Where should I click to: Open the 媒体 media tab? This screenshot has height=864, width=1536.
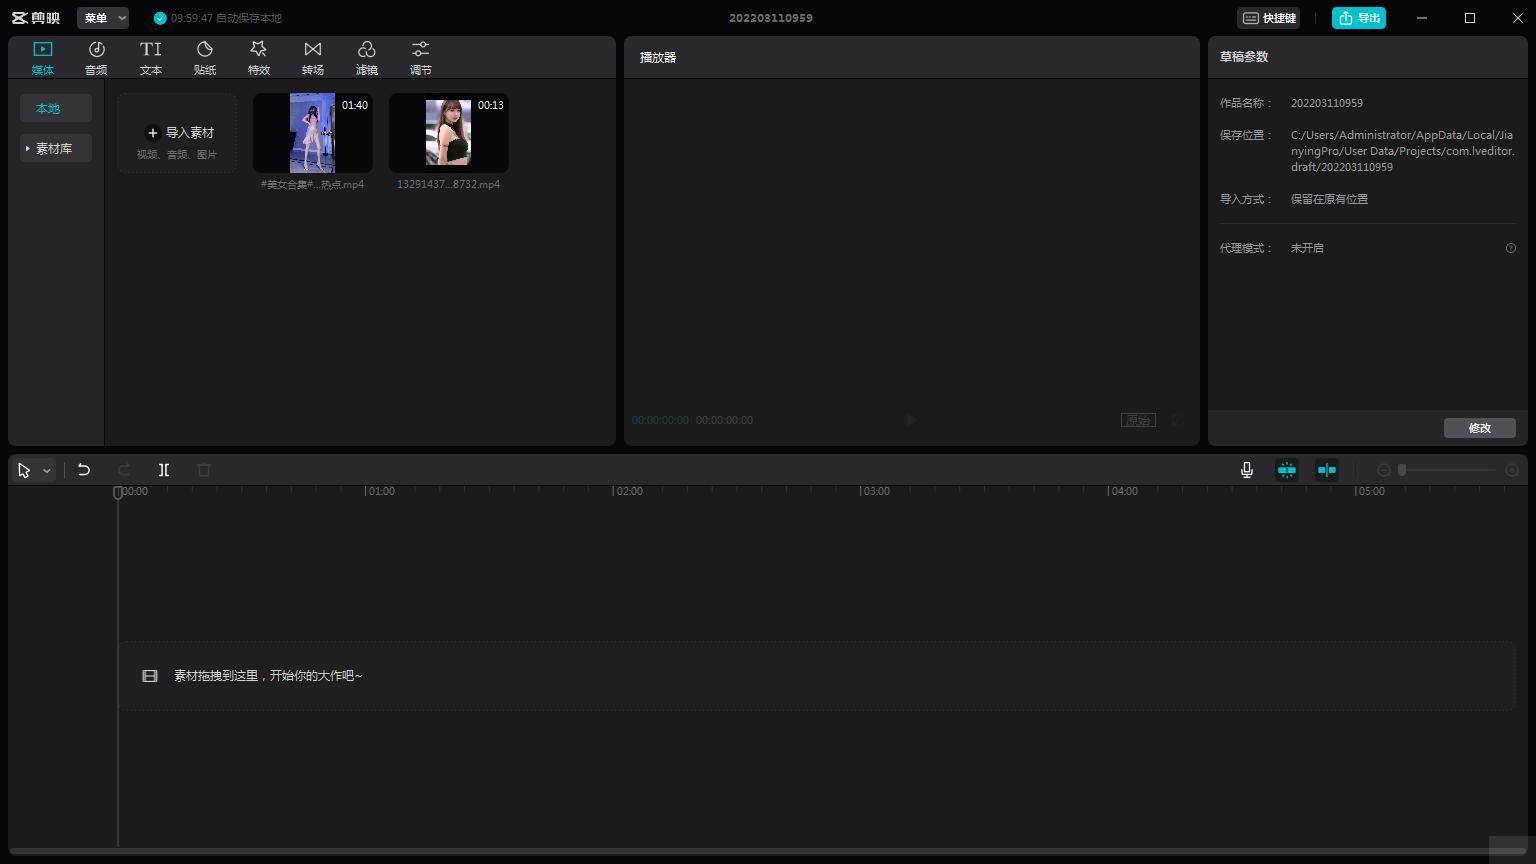[42, 58]
